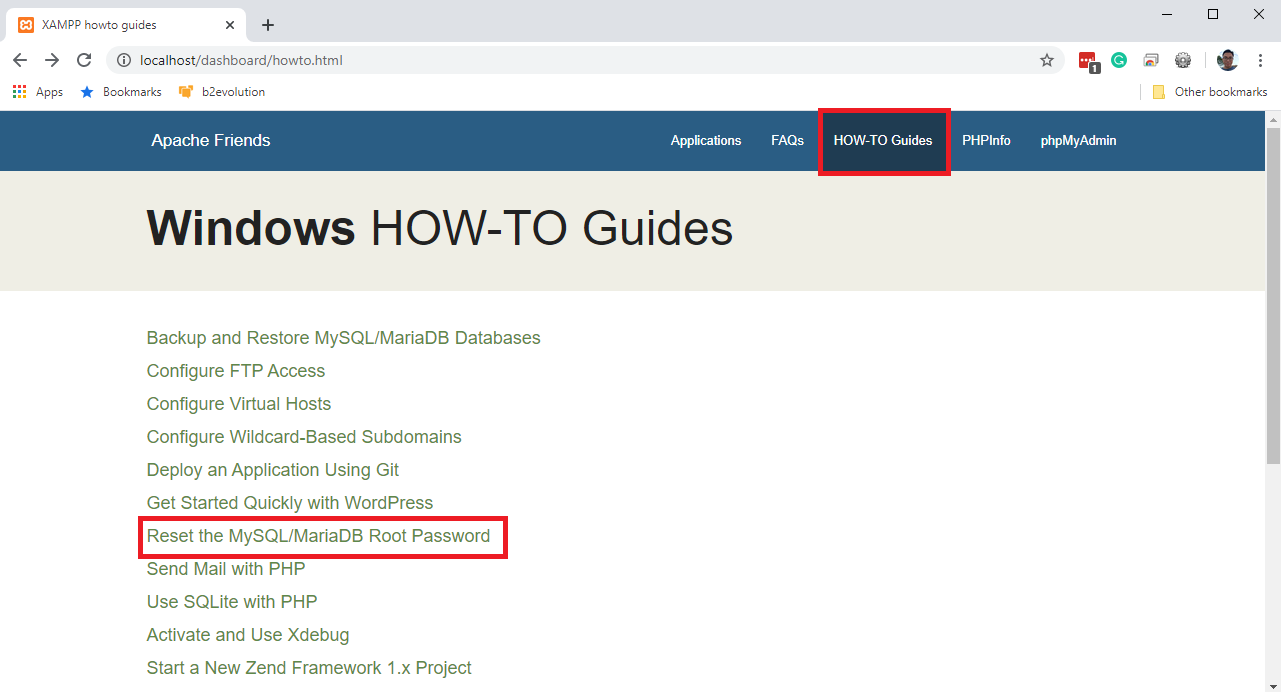Open the Bookmarks star folder

[x=120, y=92]
